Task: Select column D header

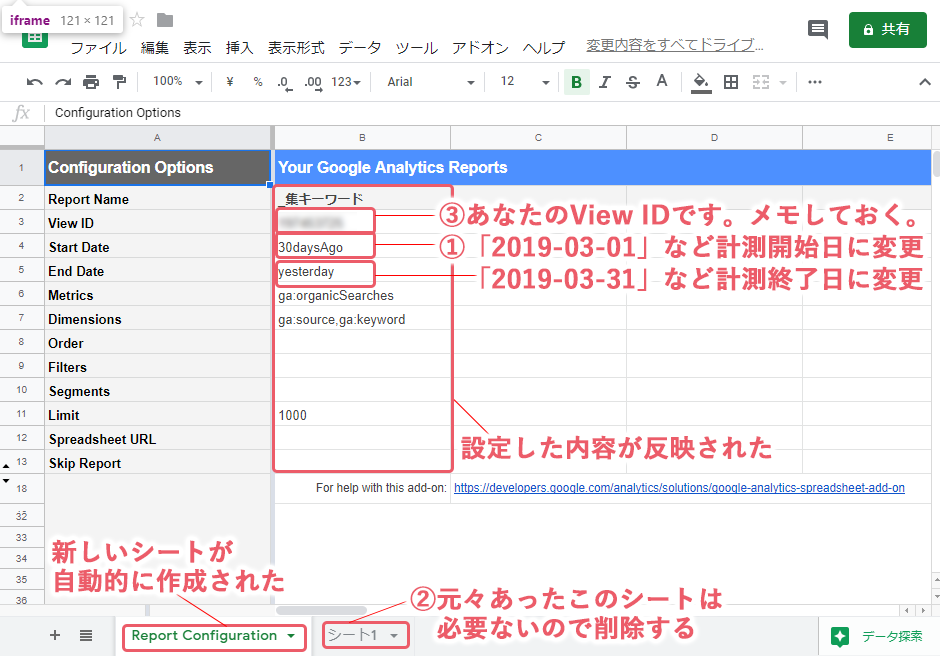Action: click(714, 137)
